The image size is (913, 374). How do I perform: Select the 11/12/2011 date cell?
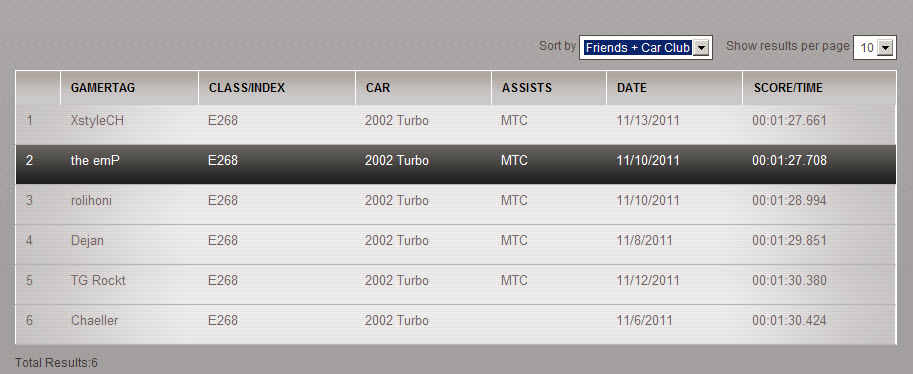pos(648,280)
